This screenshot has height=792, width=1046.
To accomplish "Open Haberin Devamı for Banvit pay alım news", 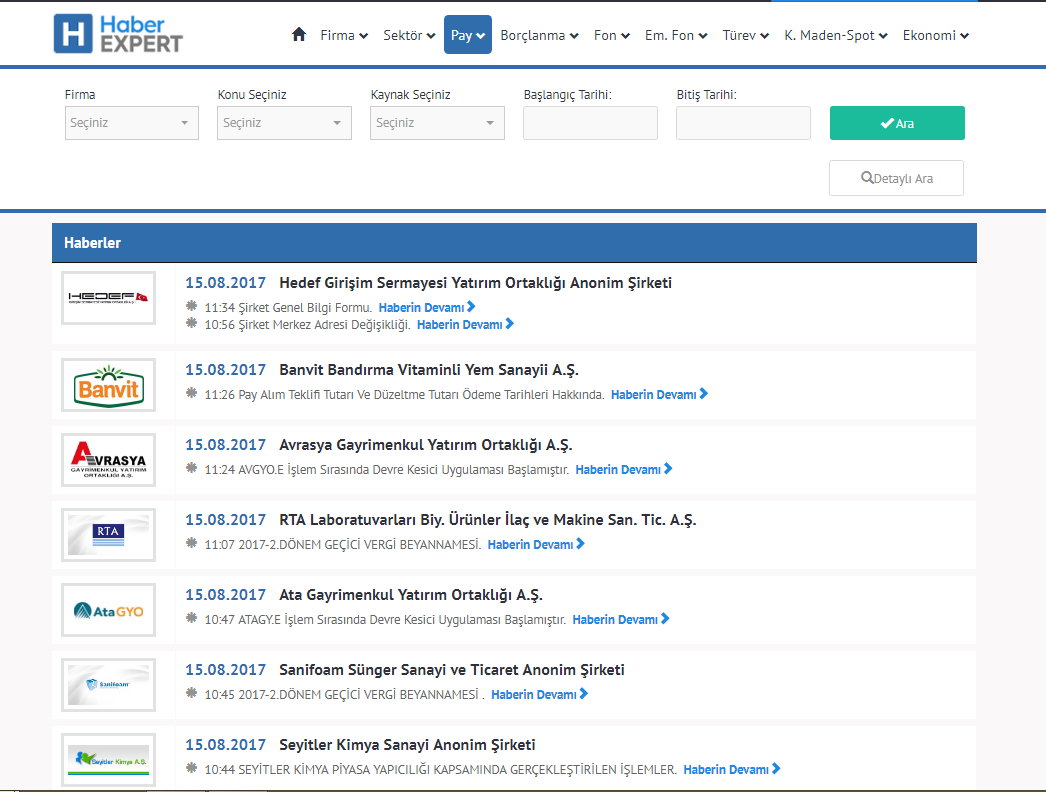I will 660,395.
